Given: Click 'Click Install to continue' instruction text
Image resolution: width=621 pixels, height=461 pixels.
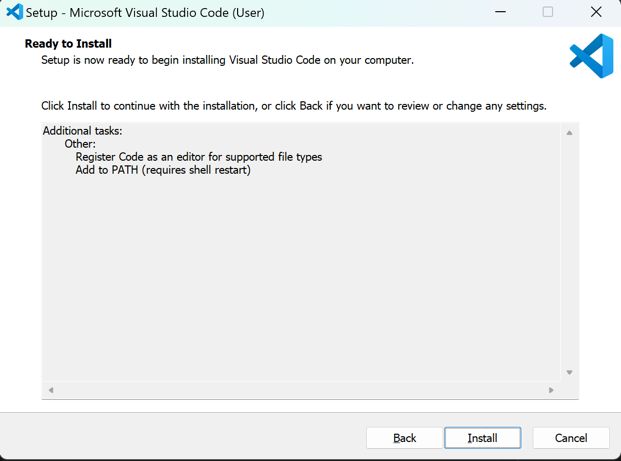Looking at the screenshot, I should click(x=293, y=106).
